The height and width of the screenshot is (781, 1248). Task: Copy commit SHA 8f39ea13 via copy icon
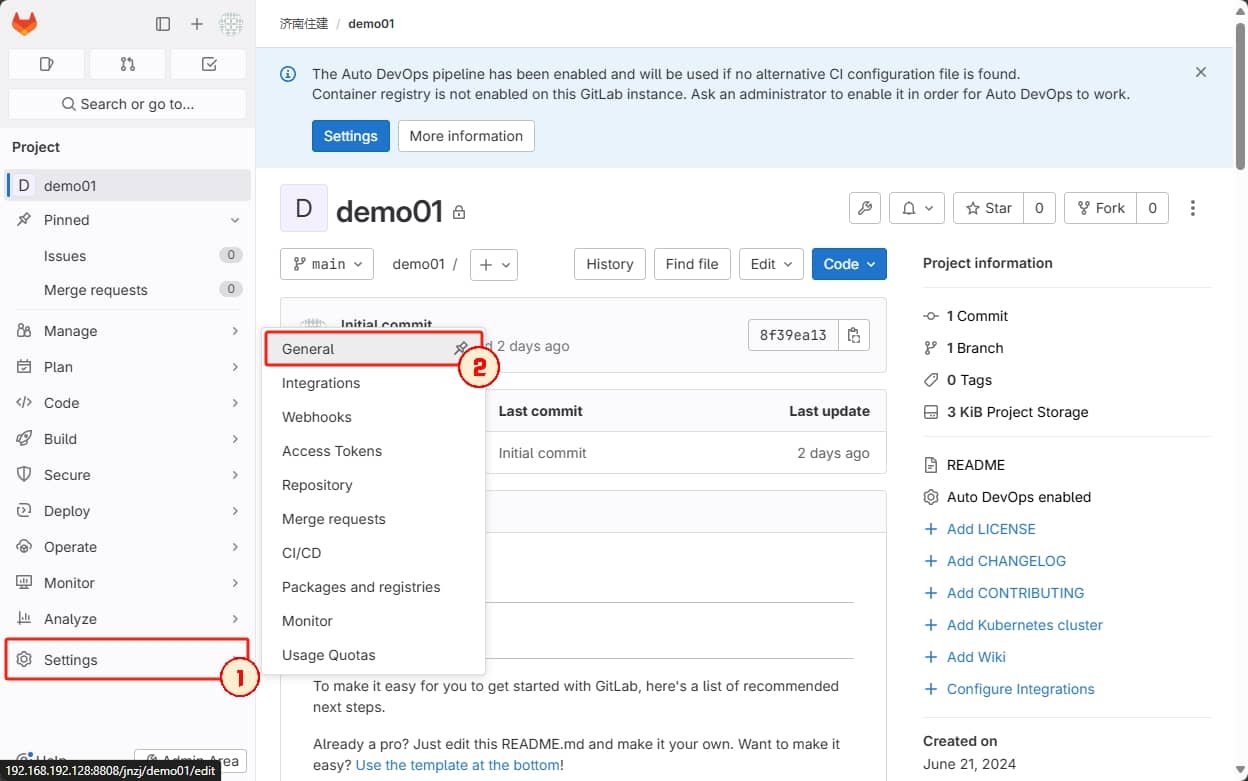pyautogui.click(x=855, y=335)
